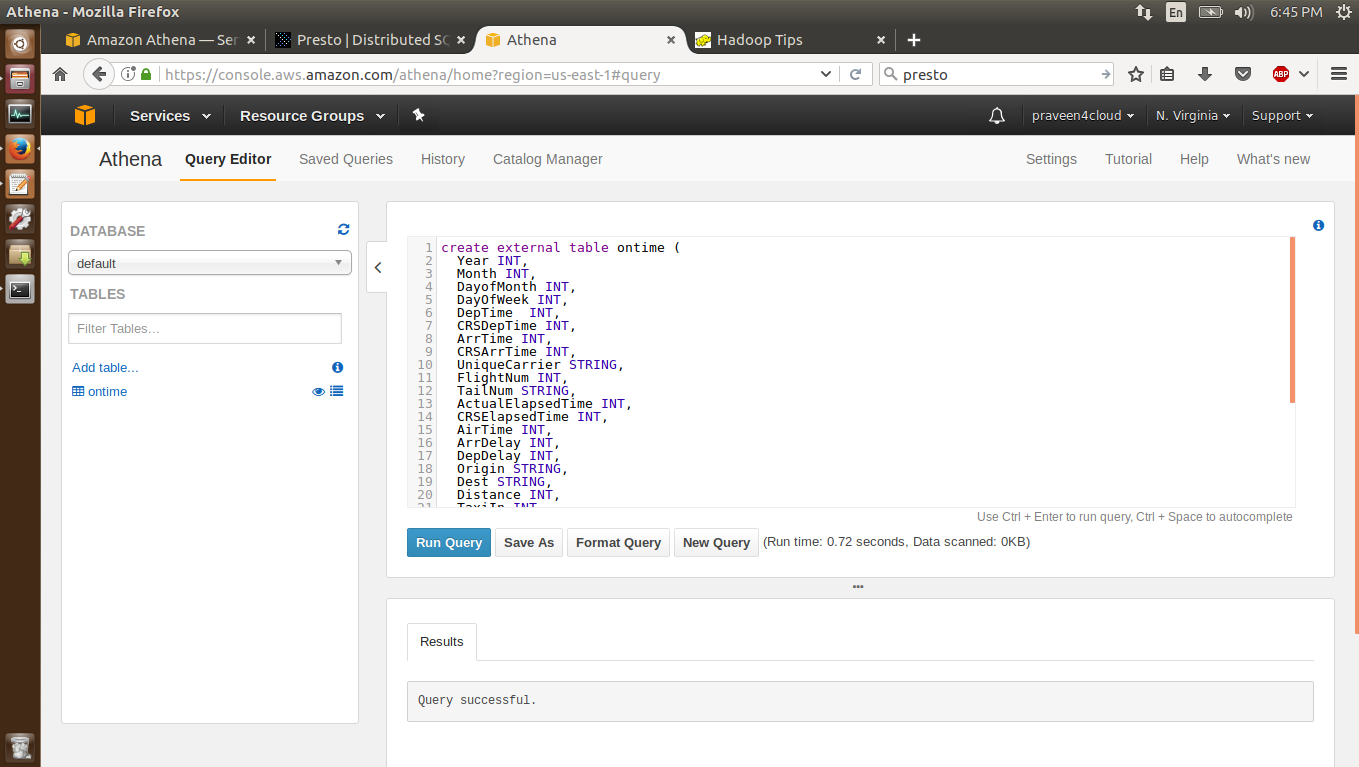Open the Firefox downloads panel
The image size is (1359, 767).
coord(1205,74)
